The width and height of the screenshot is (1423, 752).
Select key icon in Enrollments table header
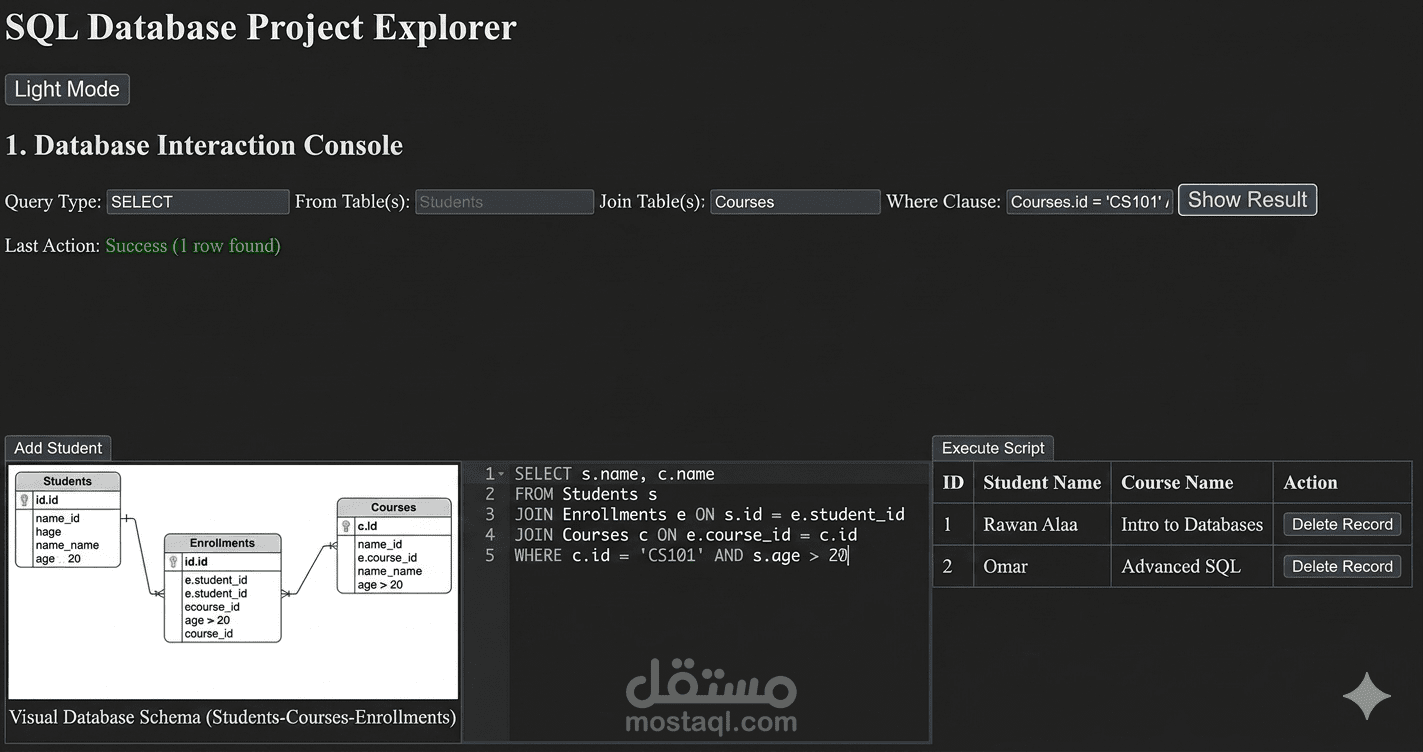tap(174, 562)
